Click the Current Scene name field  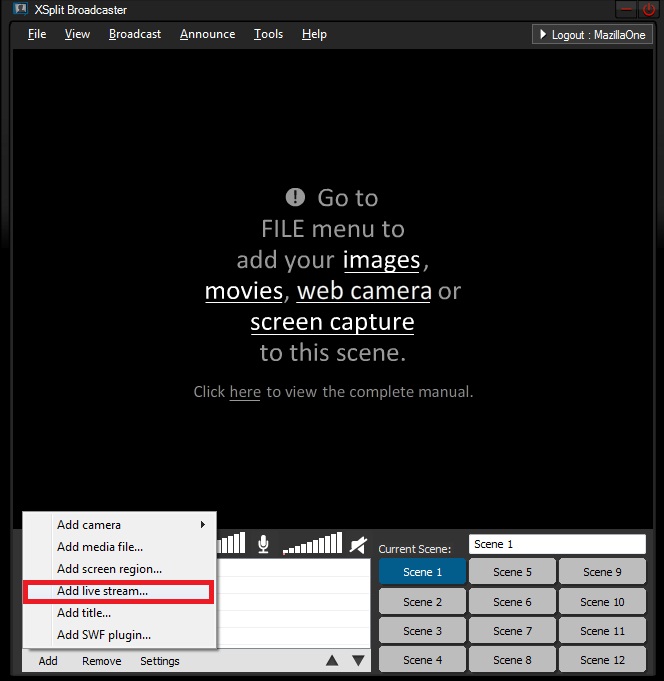(x=557, y=544)
